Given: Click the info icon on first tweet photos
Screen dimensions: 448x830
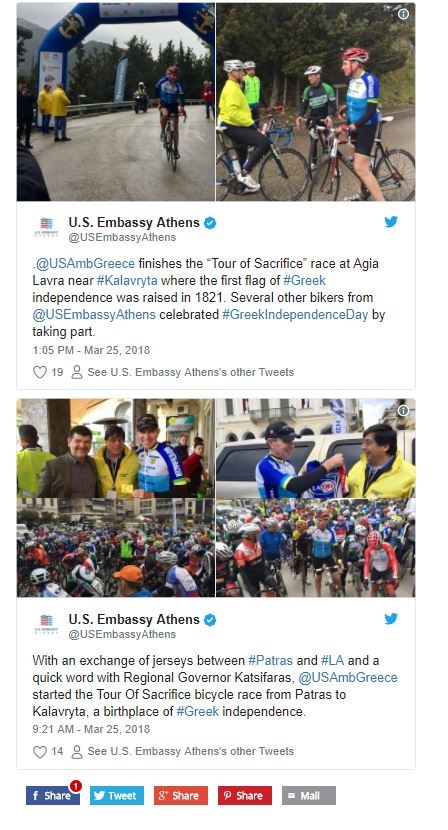Looking at the screenshot, I should 404,14.
